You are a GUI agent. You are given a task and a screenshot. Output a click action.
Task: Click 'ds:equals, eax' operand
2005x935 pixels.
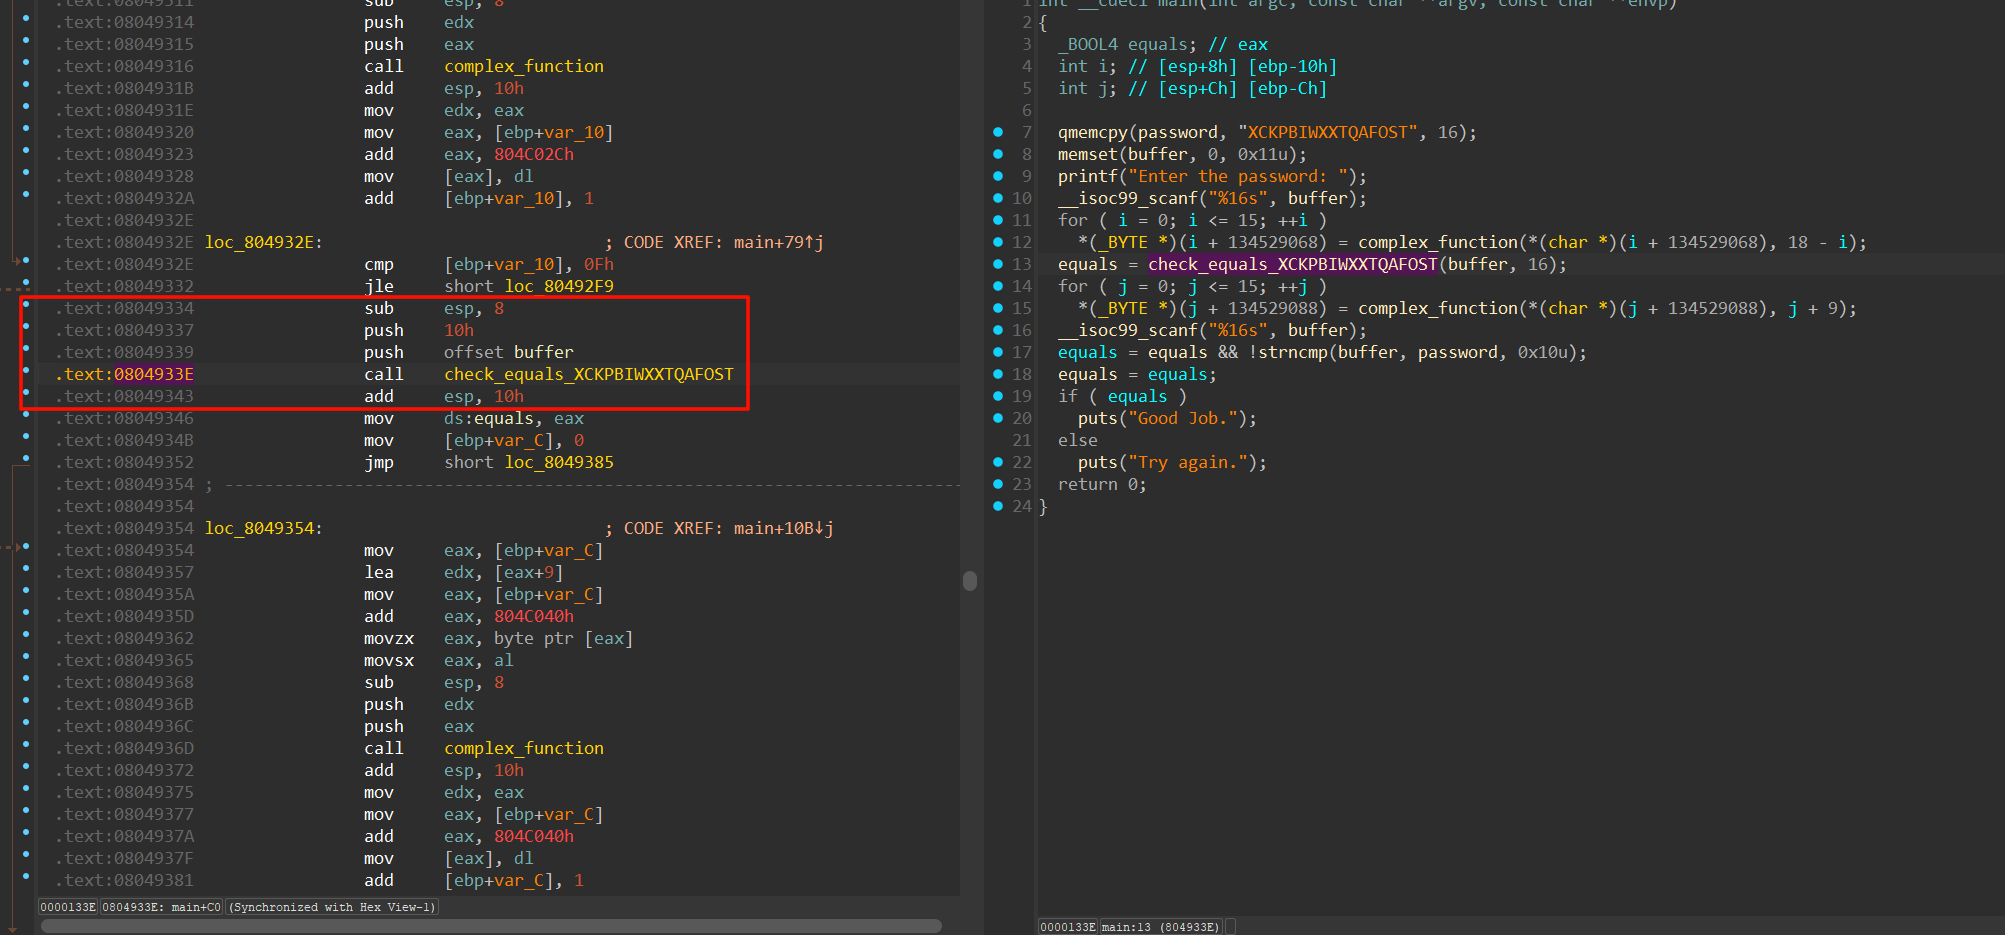coord(514,418)
